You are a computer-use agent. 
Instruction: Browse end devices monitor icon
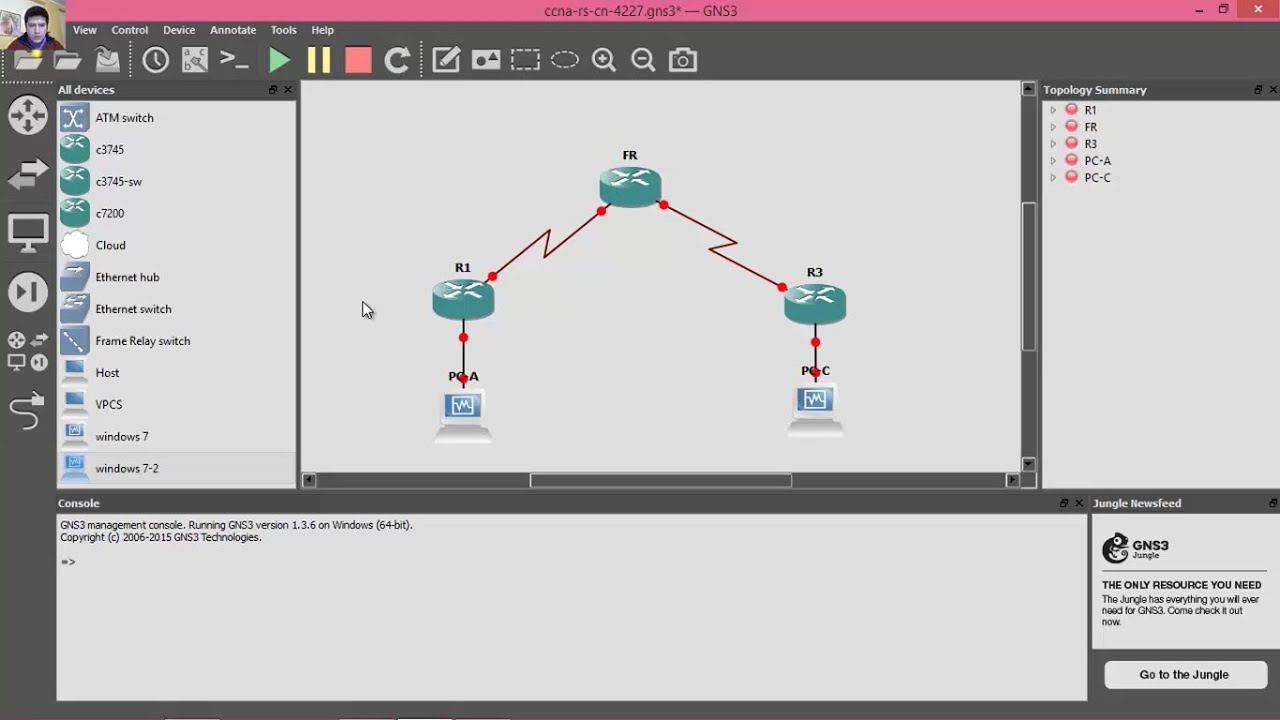click(x=28, y=234)
